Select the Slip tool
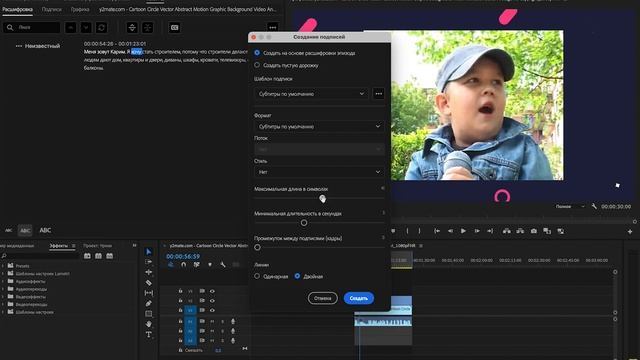640x360 pixels. (149, 293)
